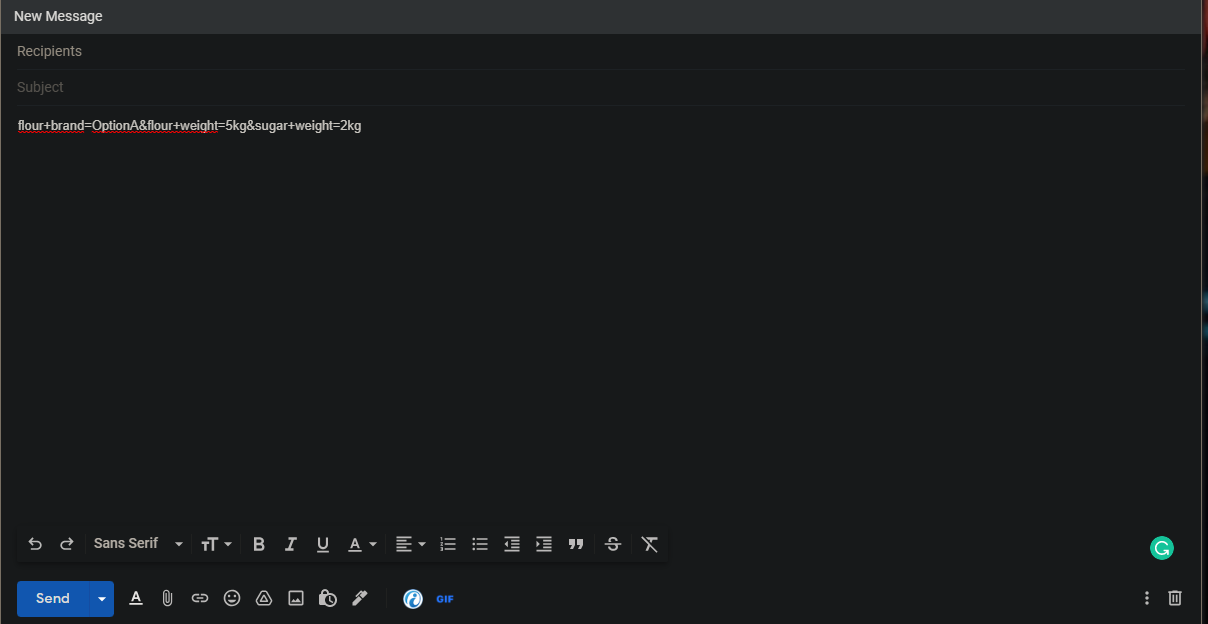Insert files using Google Drive
This screenshot has width=1208, height=624.
pos(264,598)
